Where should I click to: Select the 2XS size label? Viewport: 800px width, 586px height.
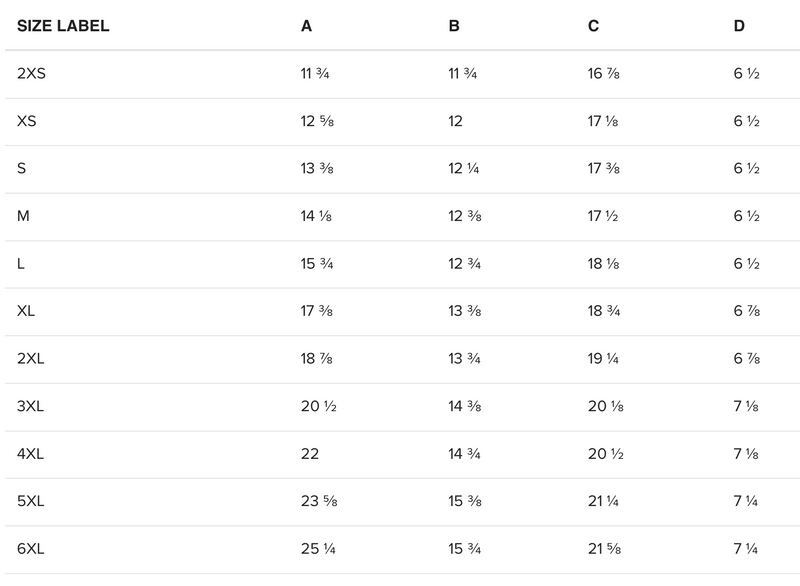pyautogui.click(x=31, y=74)
